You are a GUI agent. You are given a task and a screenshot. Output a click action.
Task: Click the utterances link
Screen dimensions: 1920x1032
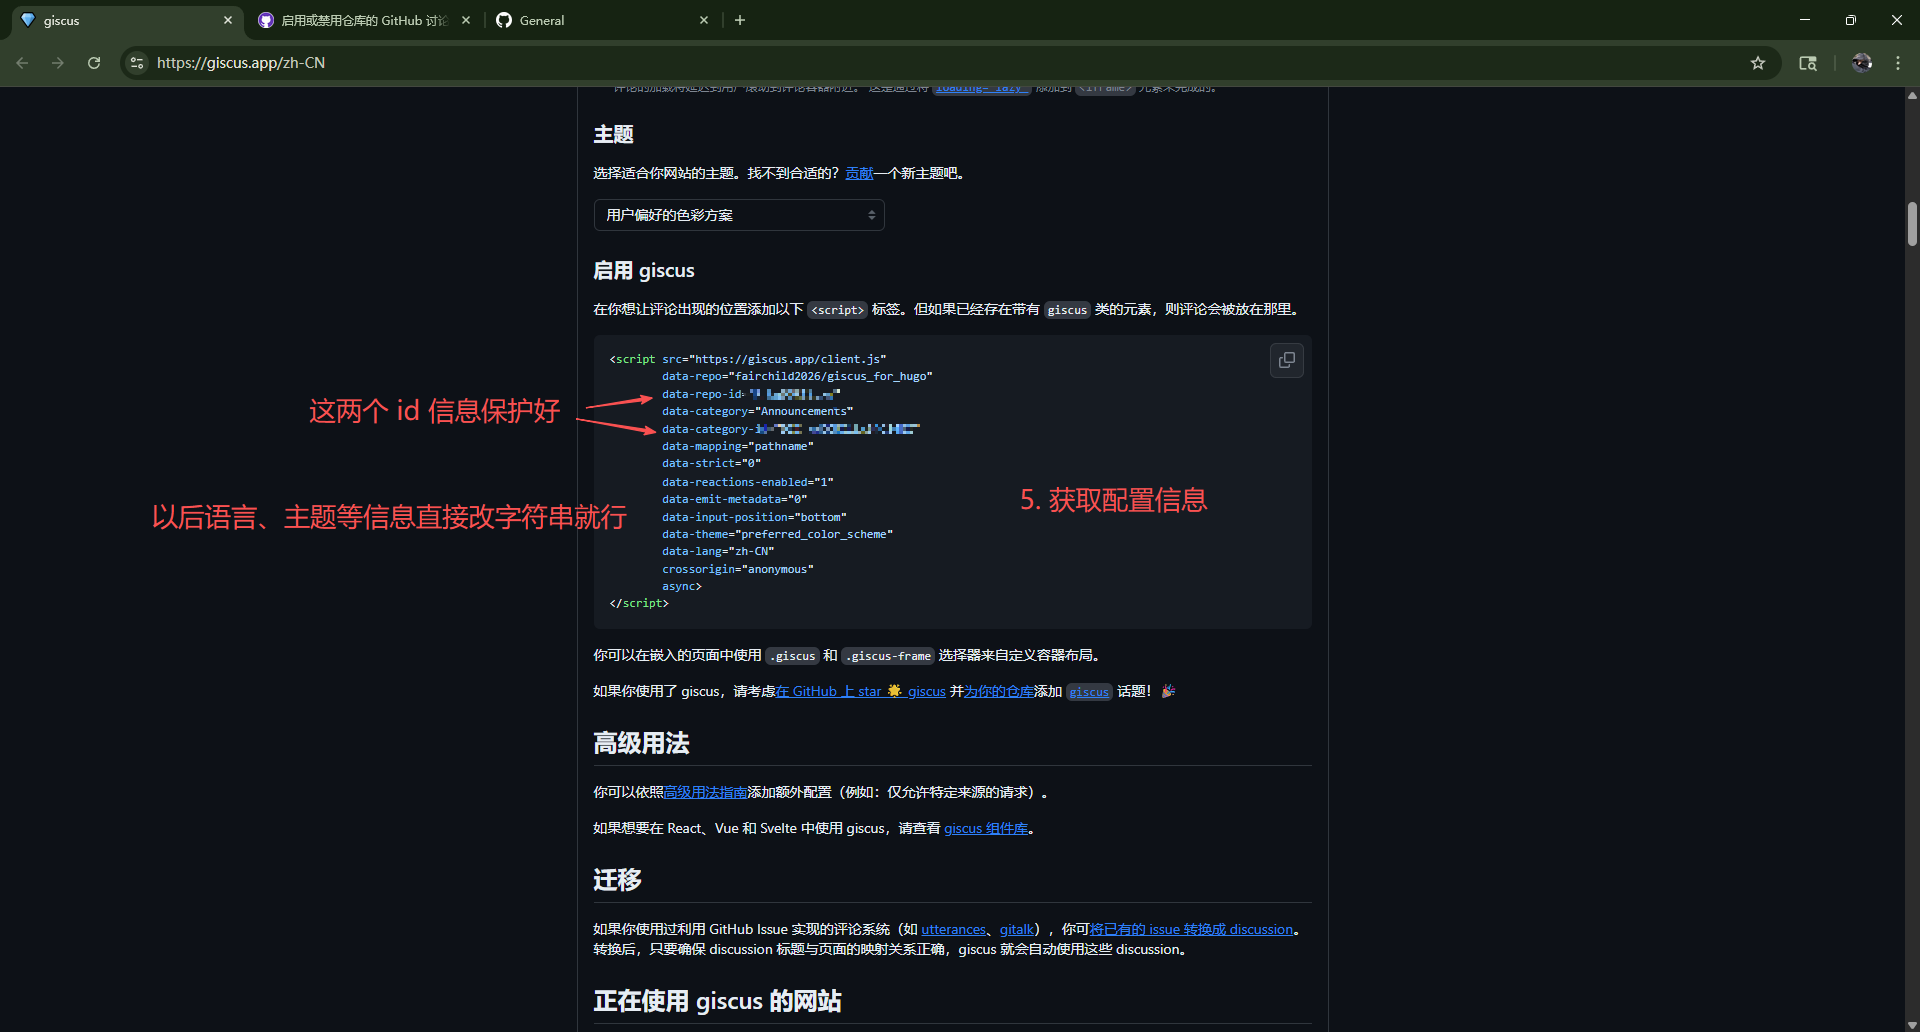tap(953, 929)
